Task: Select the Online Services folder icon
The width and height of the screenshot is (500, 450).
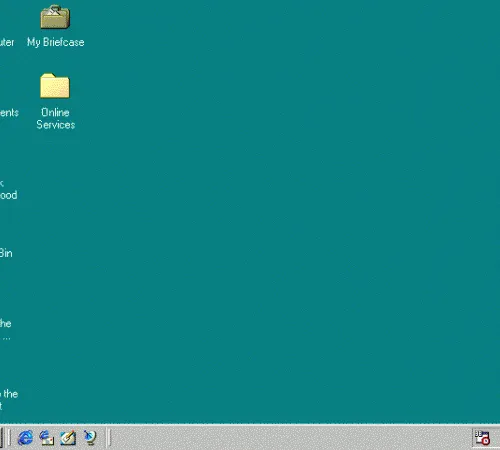Action: click(55, 86)
